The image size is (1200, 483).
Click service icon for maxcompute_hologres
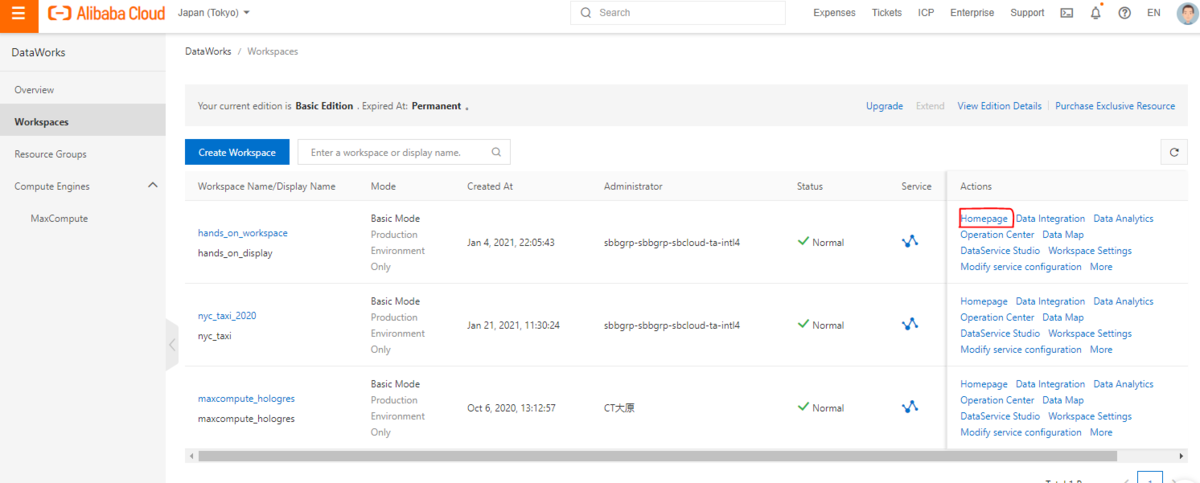pos(909,407)
